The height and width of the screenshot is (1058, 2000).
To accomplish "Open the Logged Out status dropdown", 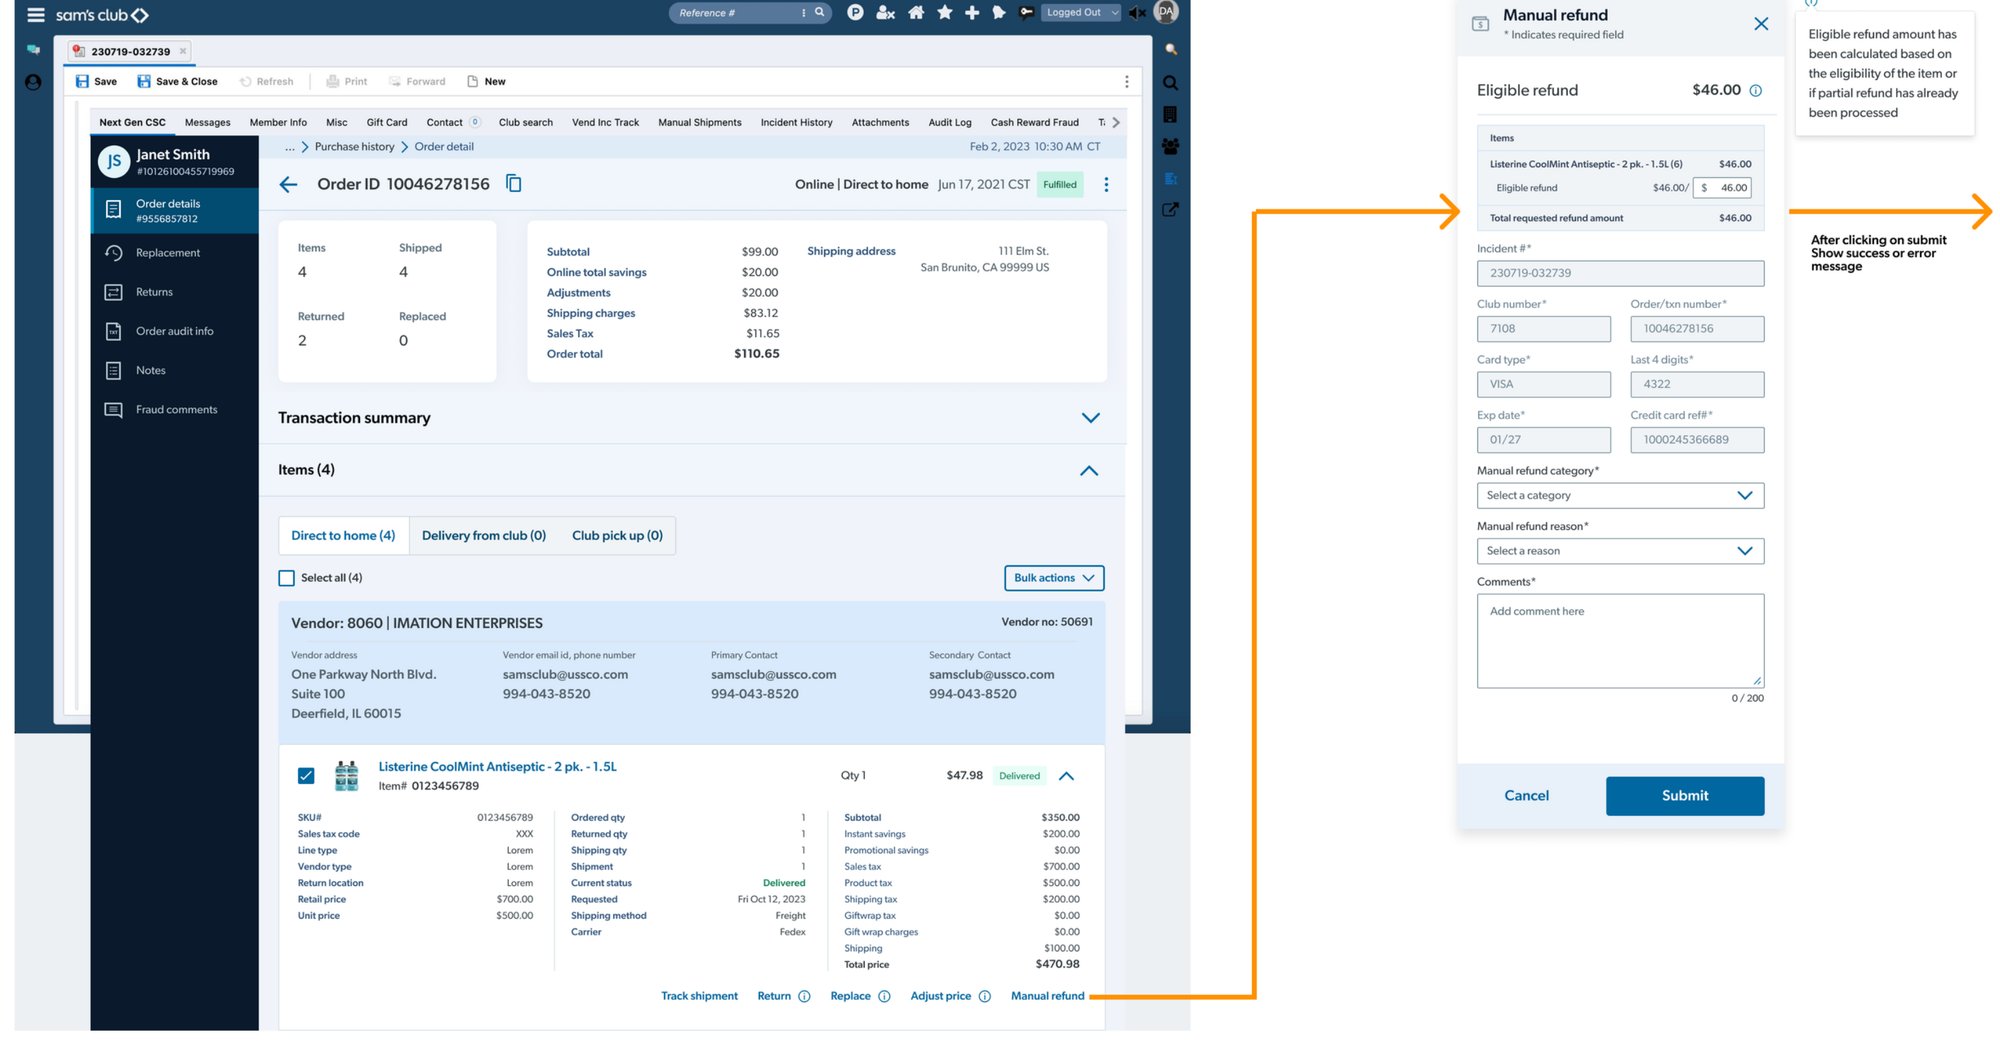I will pos(1081,13).
